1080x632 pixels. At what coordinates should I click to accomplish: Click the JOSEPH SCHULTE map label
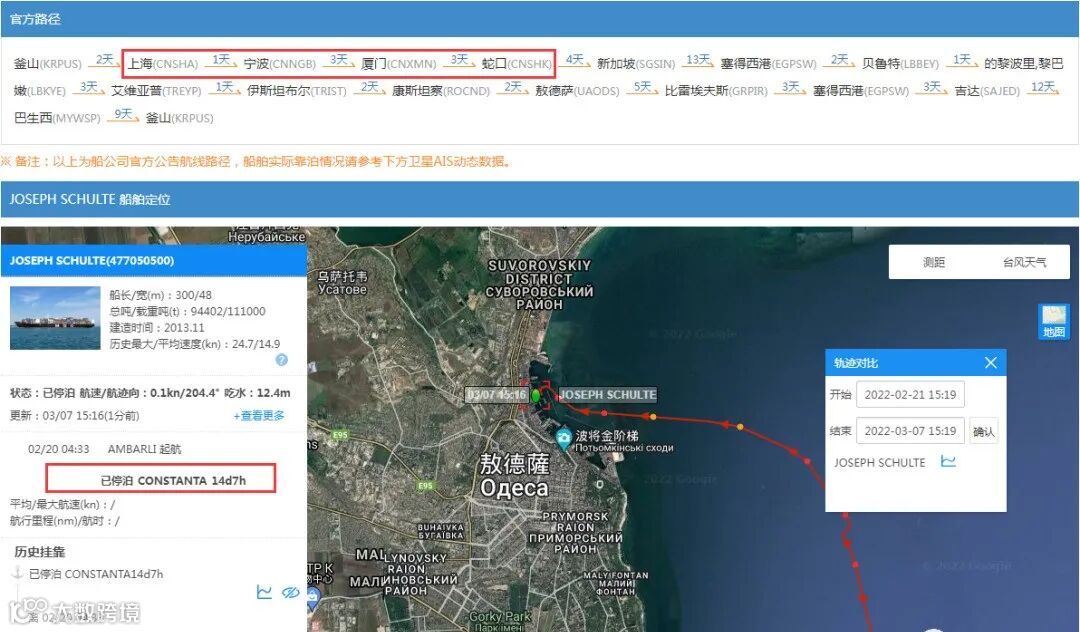click(608, 395)
